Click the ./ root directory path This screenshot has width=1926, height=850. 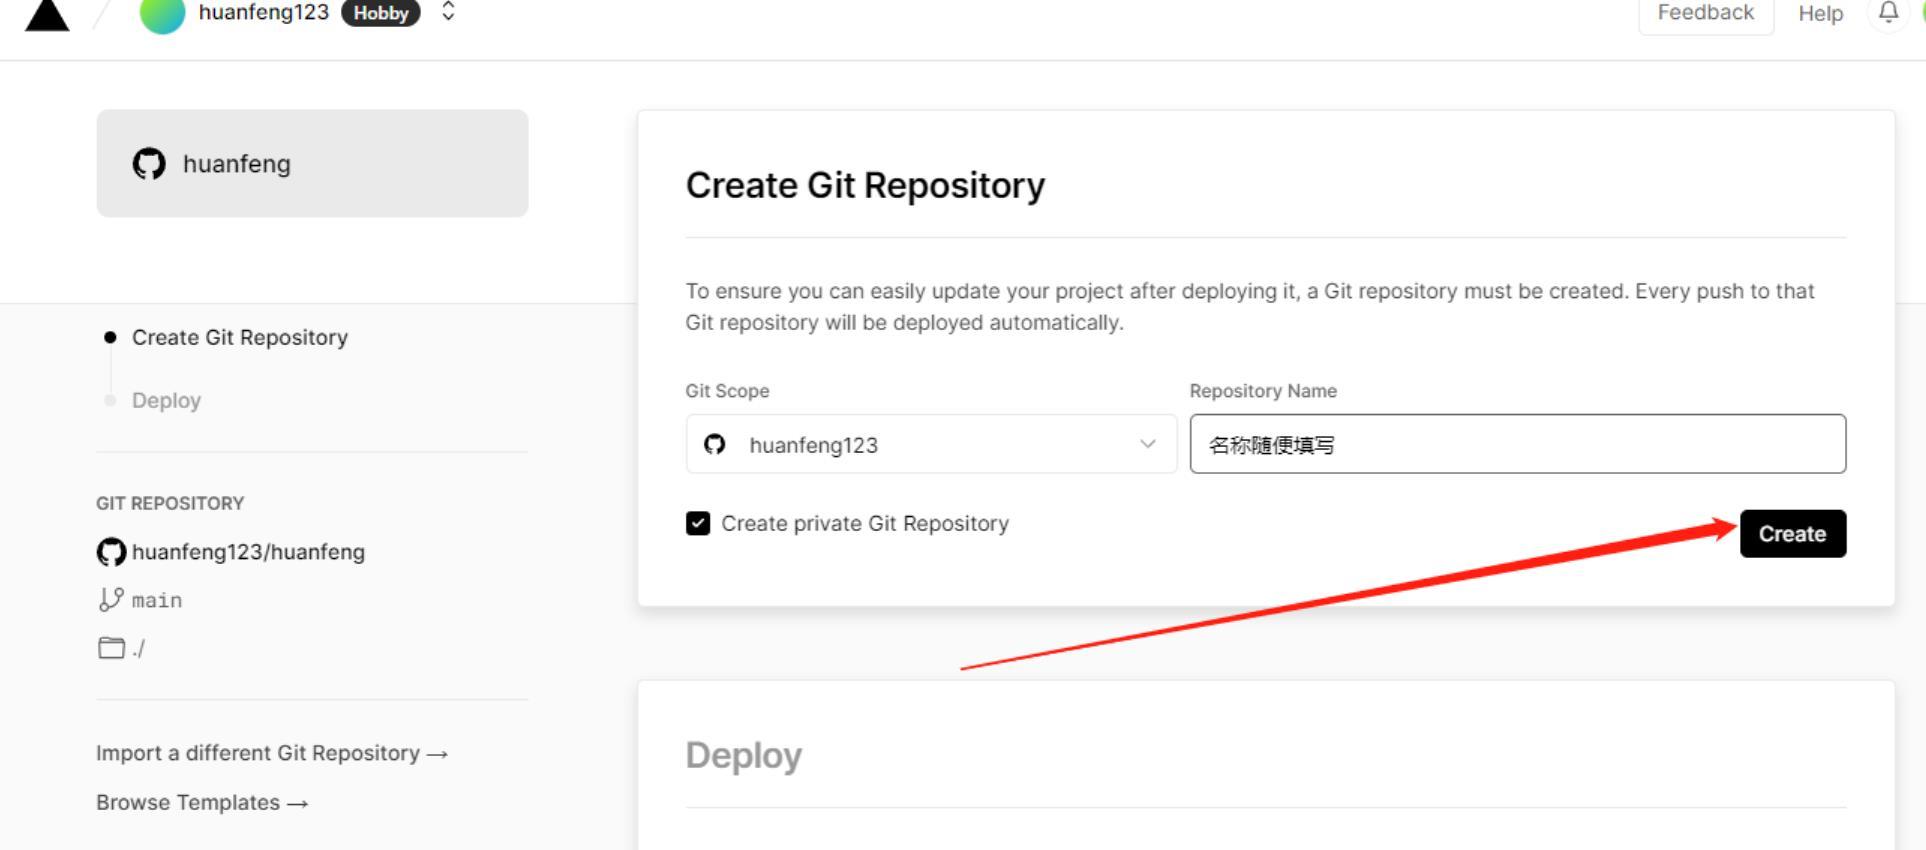[138, 649]
